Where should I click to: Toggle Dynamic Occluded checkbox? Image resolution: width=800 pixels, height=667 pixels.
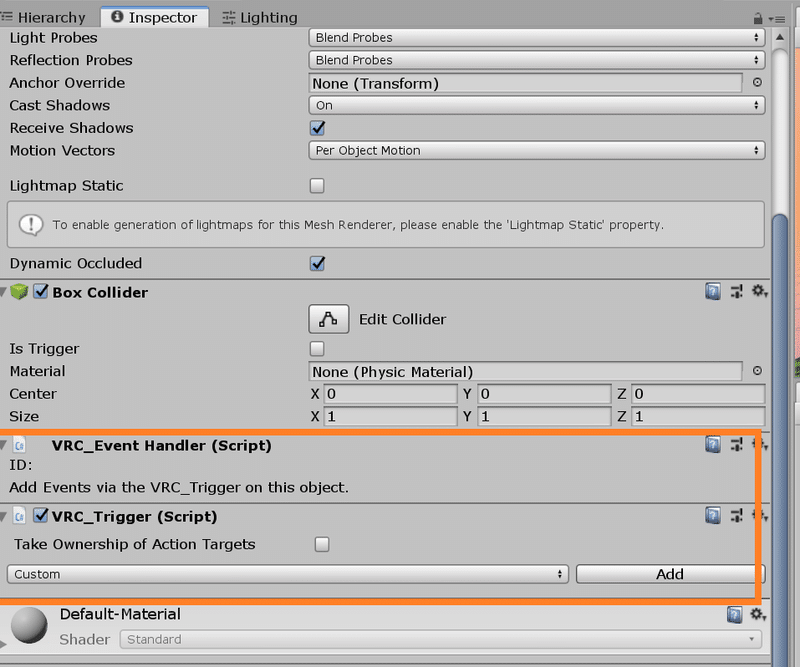tap(317, 263)
